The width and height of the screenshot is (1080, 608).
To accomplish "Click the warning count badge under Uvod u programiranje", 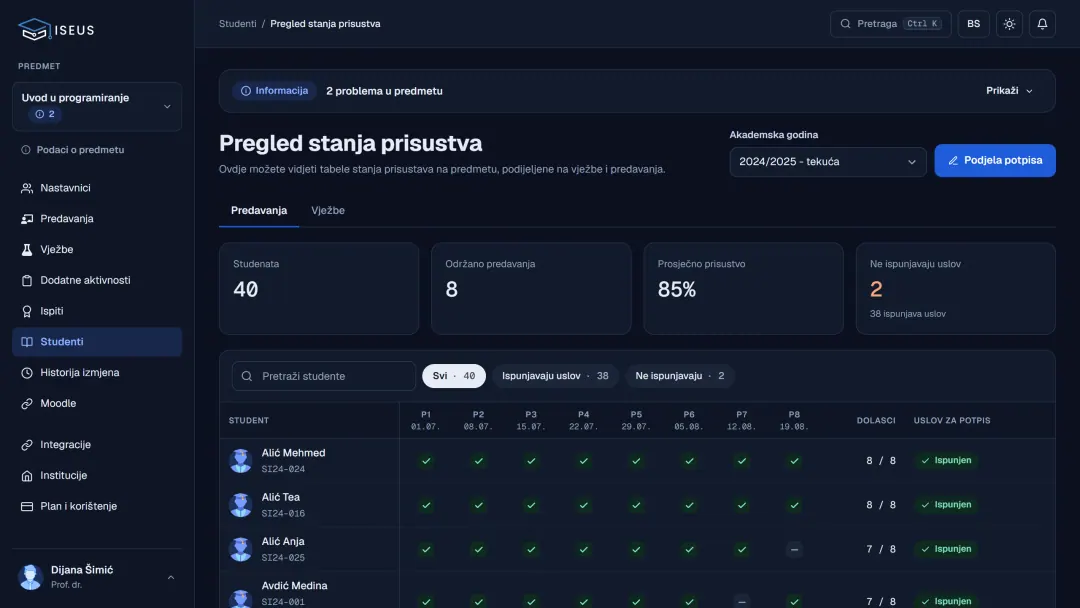I will point(45,114).
